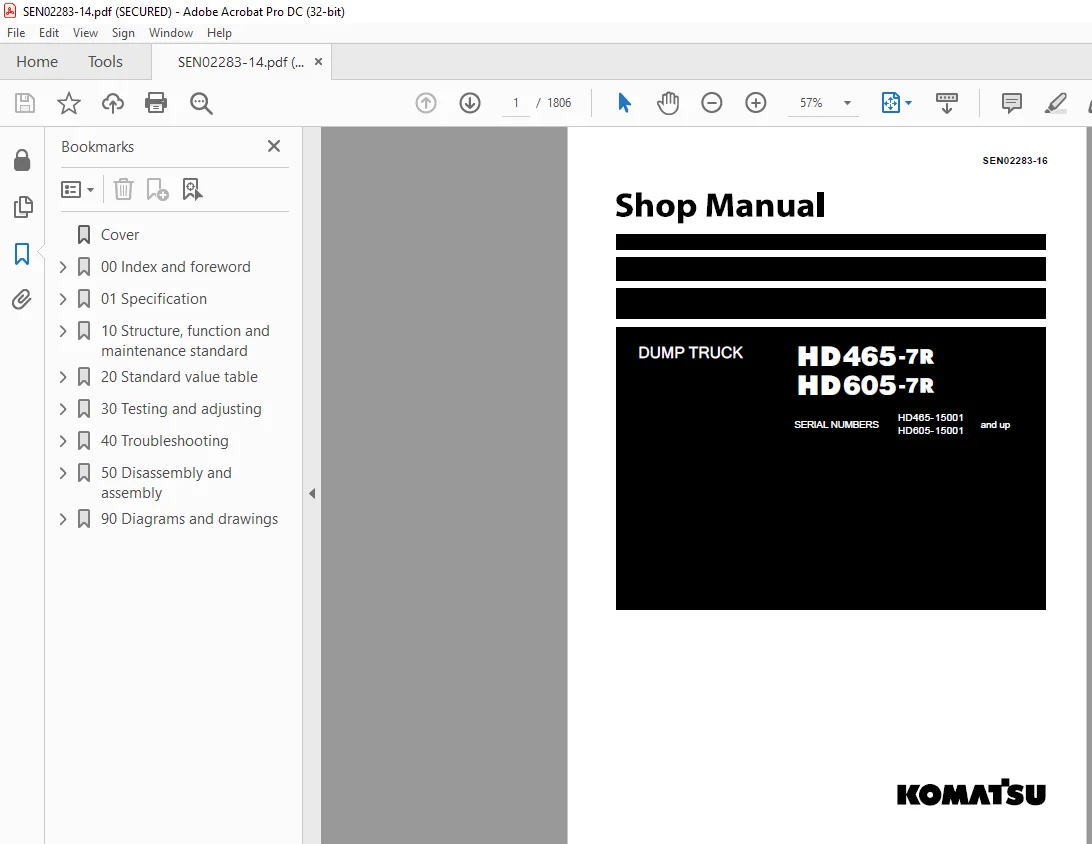Open the attachments paperclip panel
The height and width of the screenshot is (844, 1092).
point(22,299)
